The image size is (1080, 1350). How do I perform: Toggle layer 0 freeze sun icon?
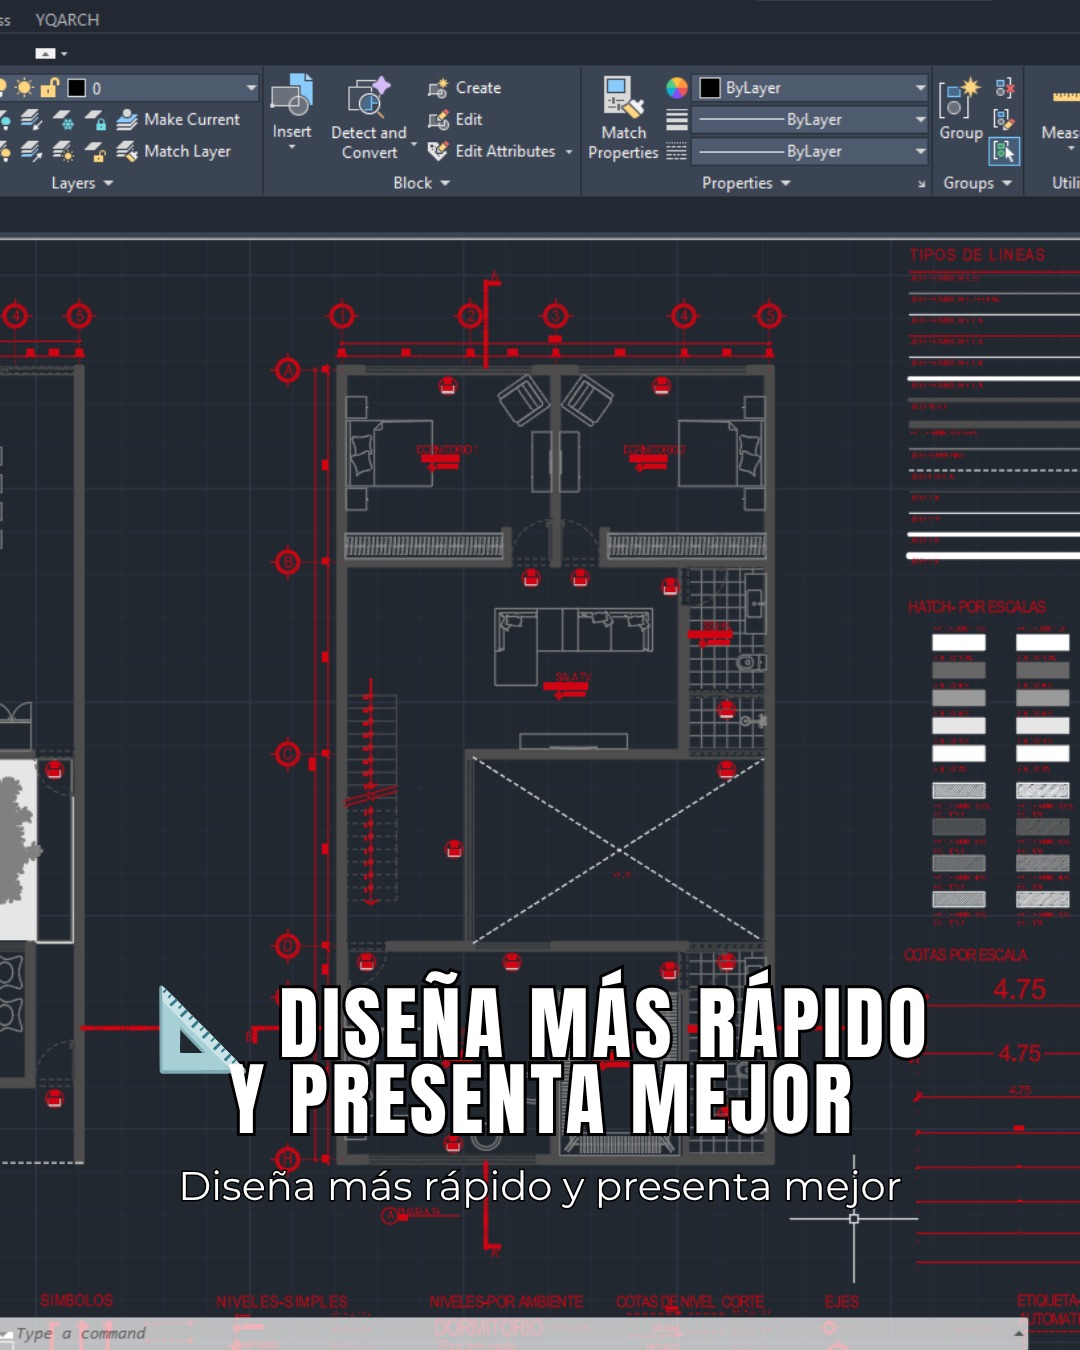tap(25, 88)
